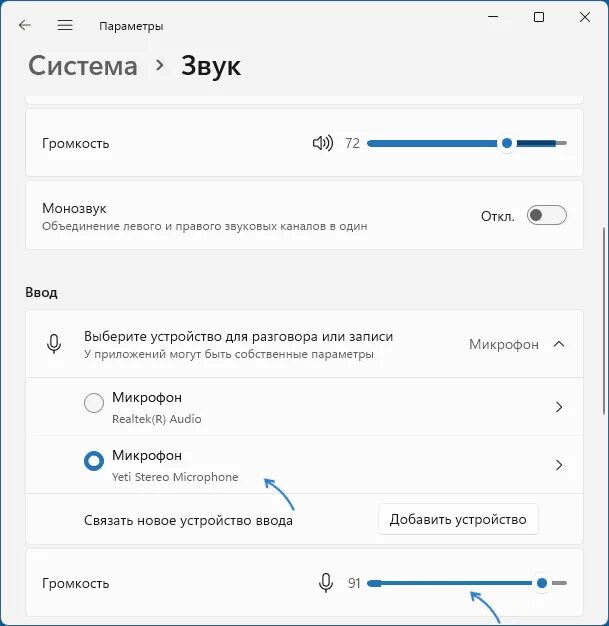
Task: Click the Параметры window title
Action: pos(131,26)
